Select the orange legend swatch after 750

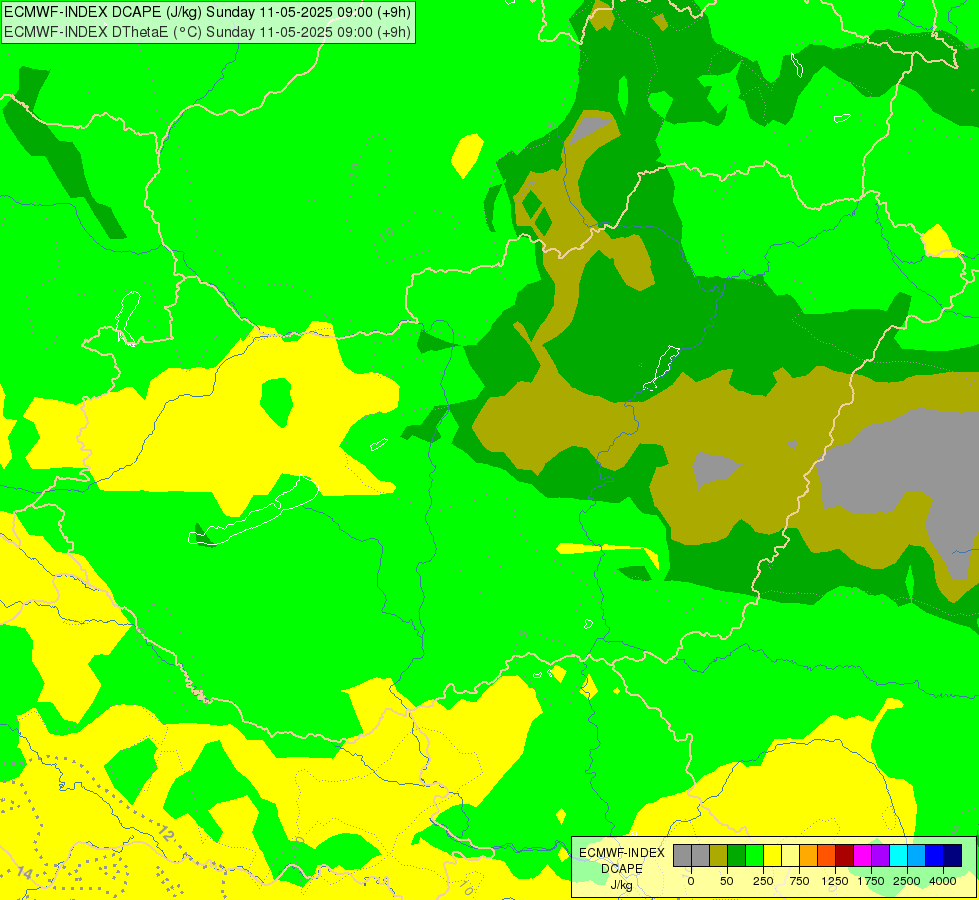click(x=809, y=855)
